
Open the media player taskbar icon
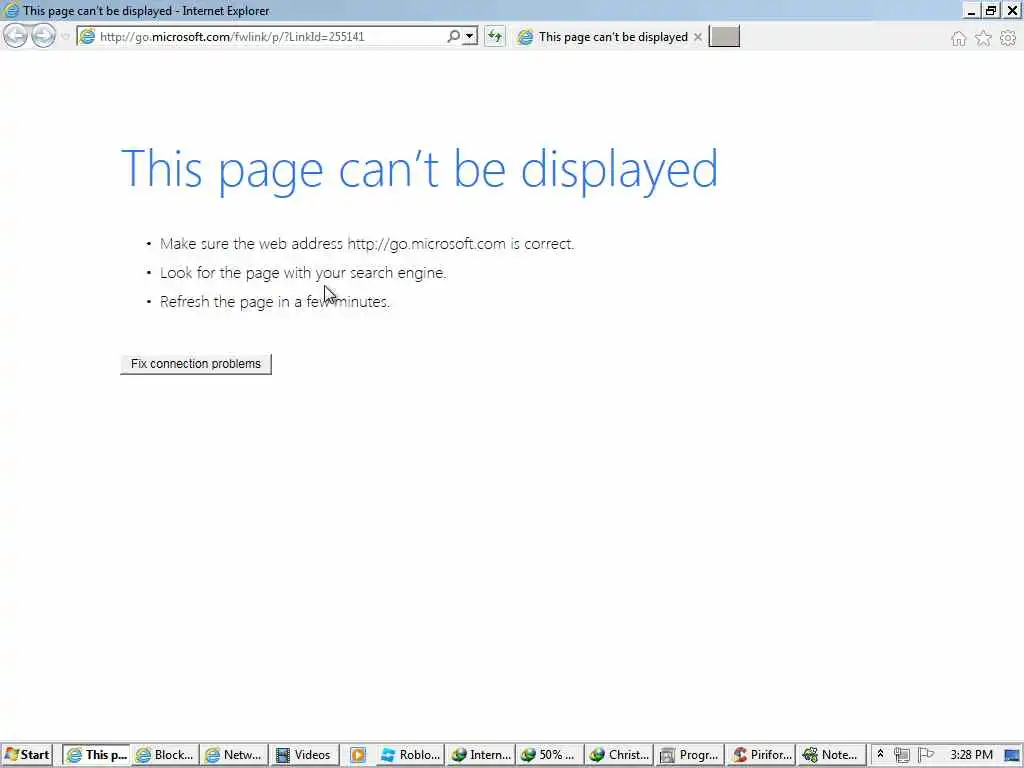coord(358,755)
